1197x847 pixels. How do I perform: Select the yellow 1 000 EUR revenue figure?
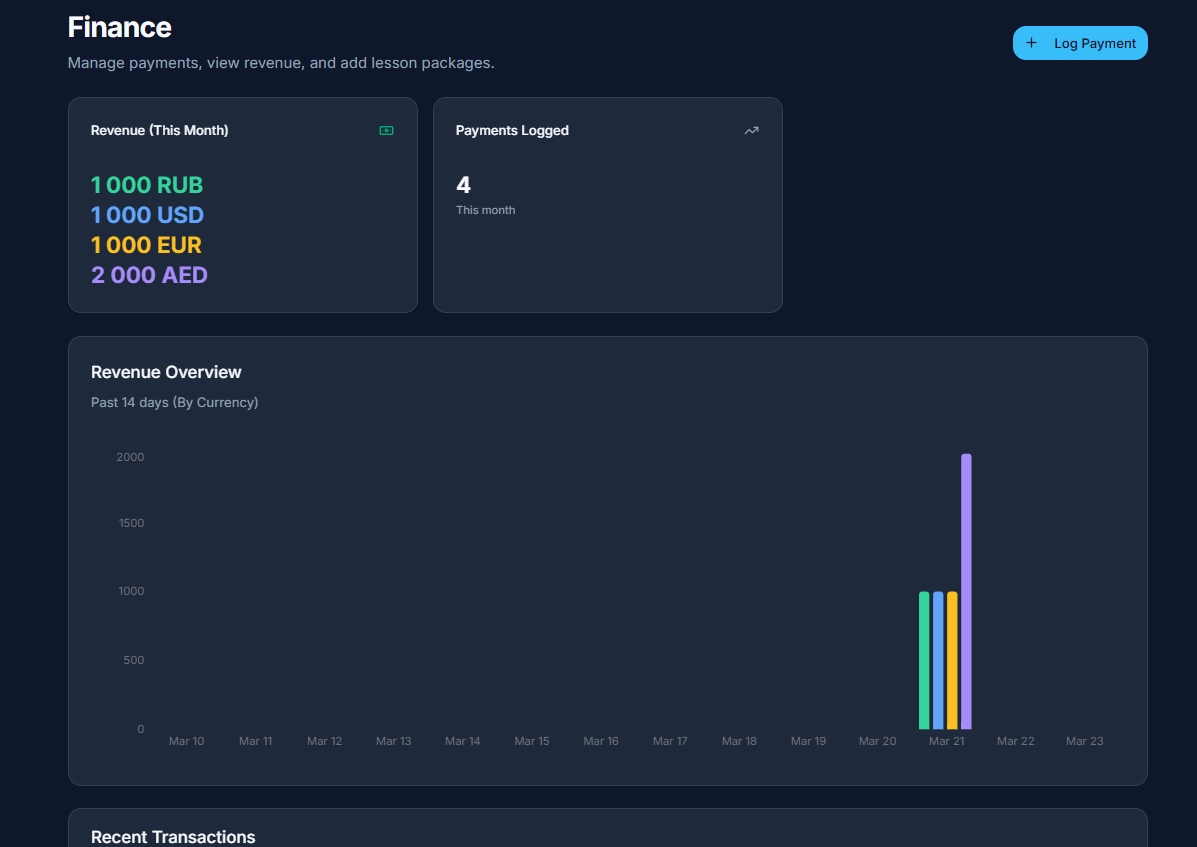pos(146,245)
